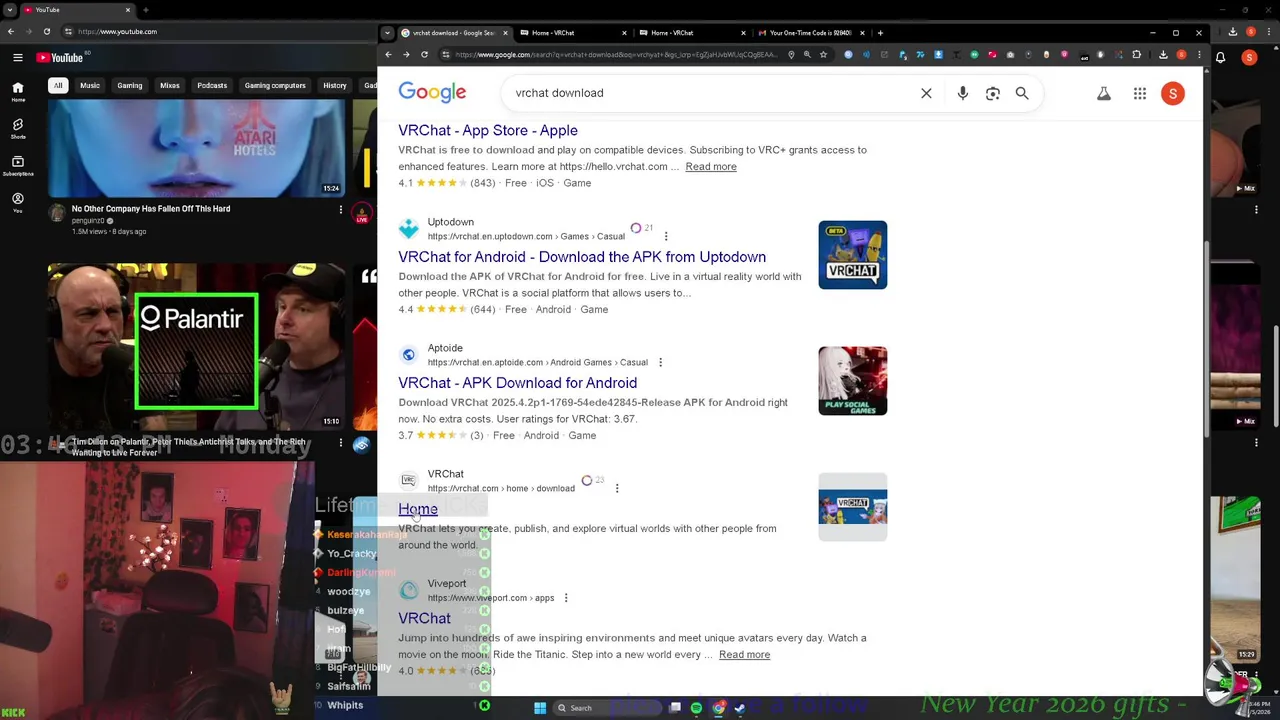1280x720 pixels.
Task: Open menu for Tim Dillon Palantir video
Action: click(341, 443)
